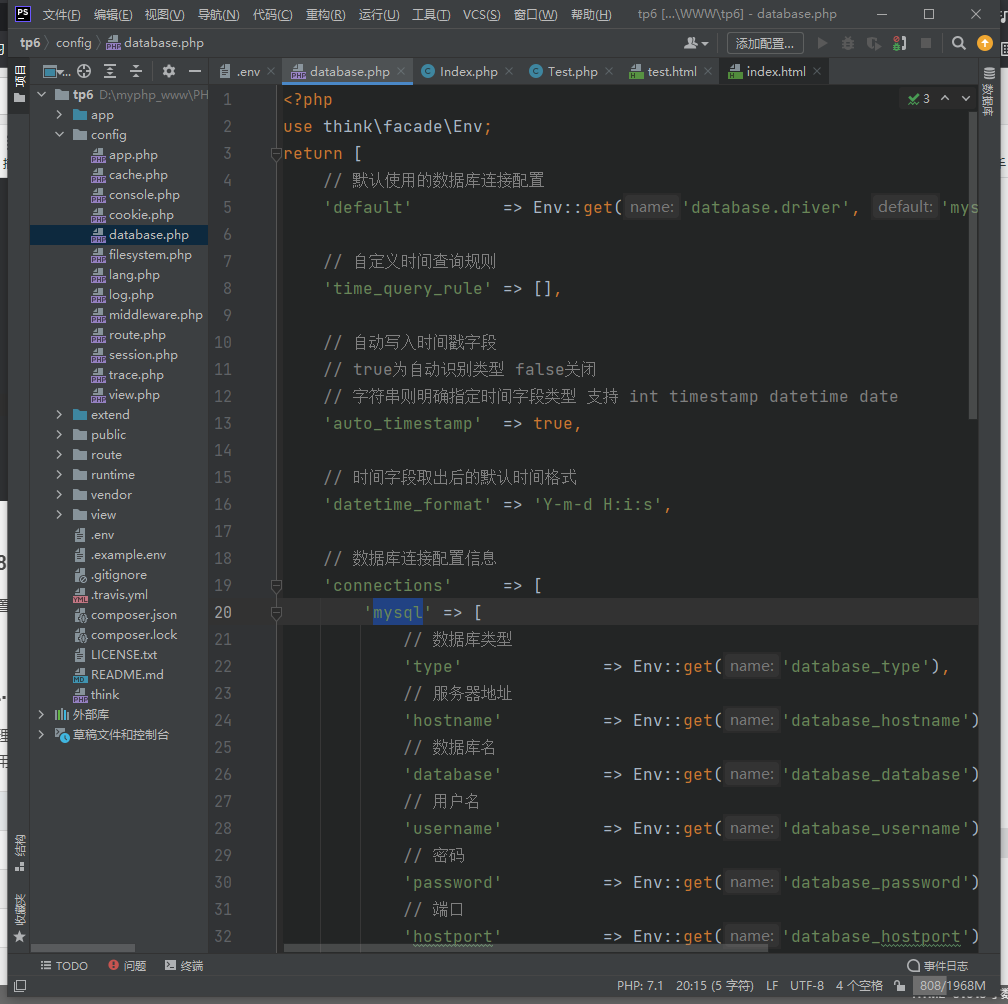Collapse the config folder
The image size is (1008, 1004).
(60, 134)
